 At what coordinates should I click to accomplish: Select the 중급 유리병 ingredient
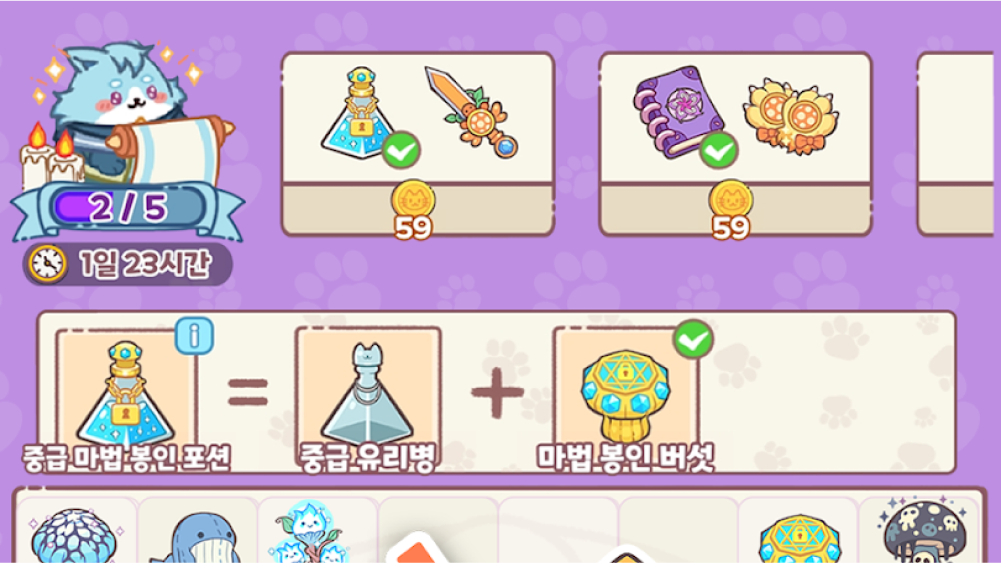click(368, 399)
